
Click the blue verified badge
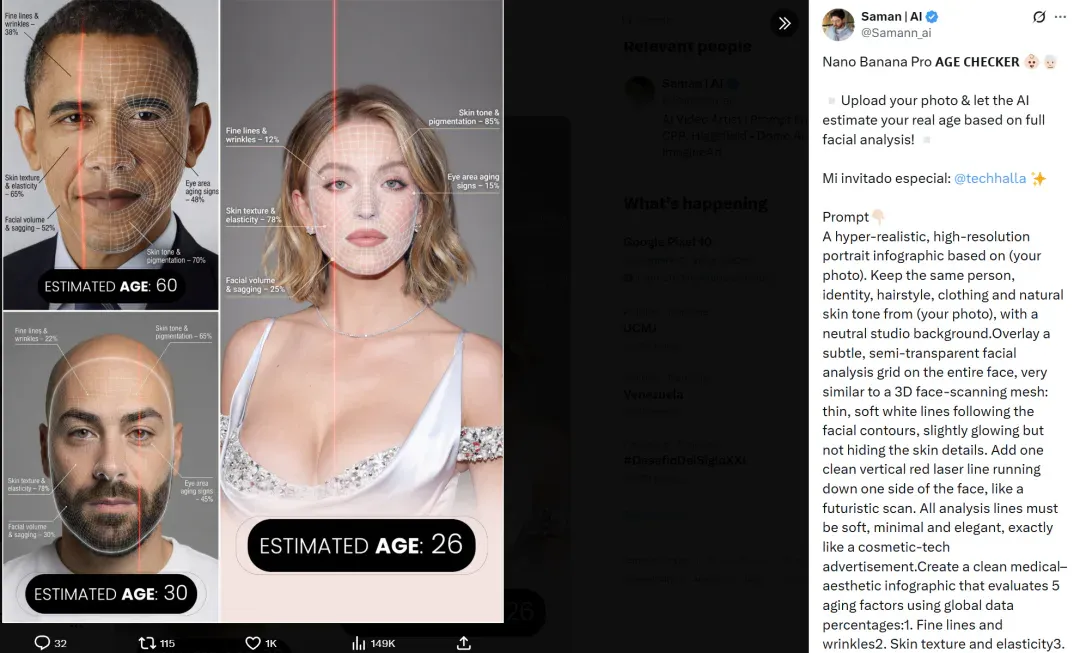(932, 17)
